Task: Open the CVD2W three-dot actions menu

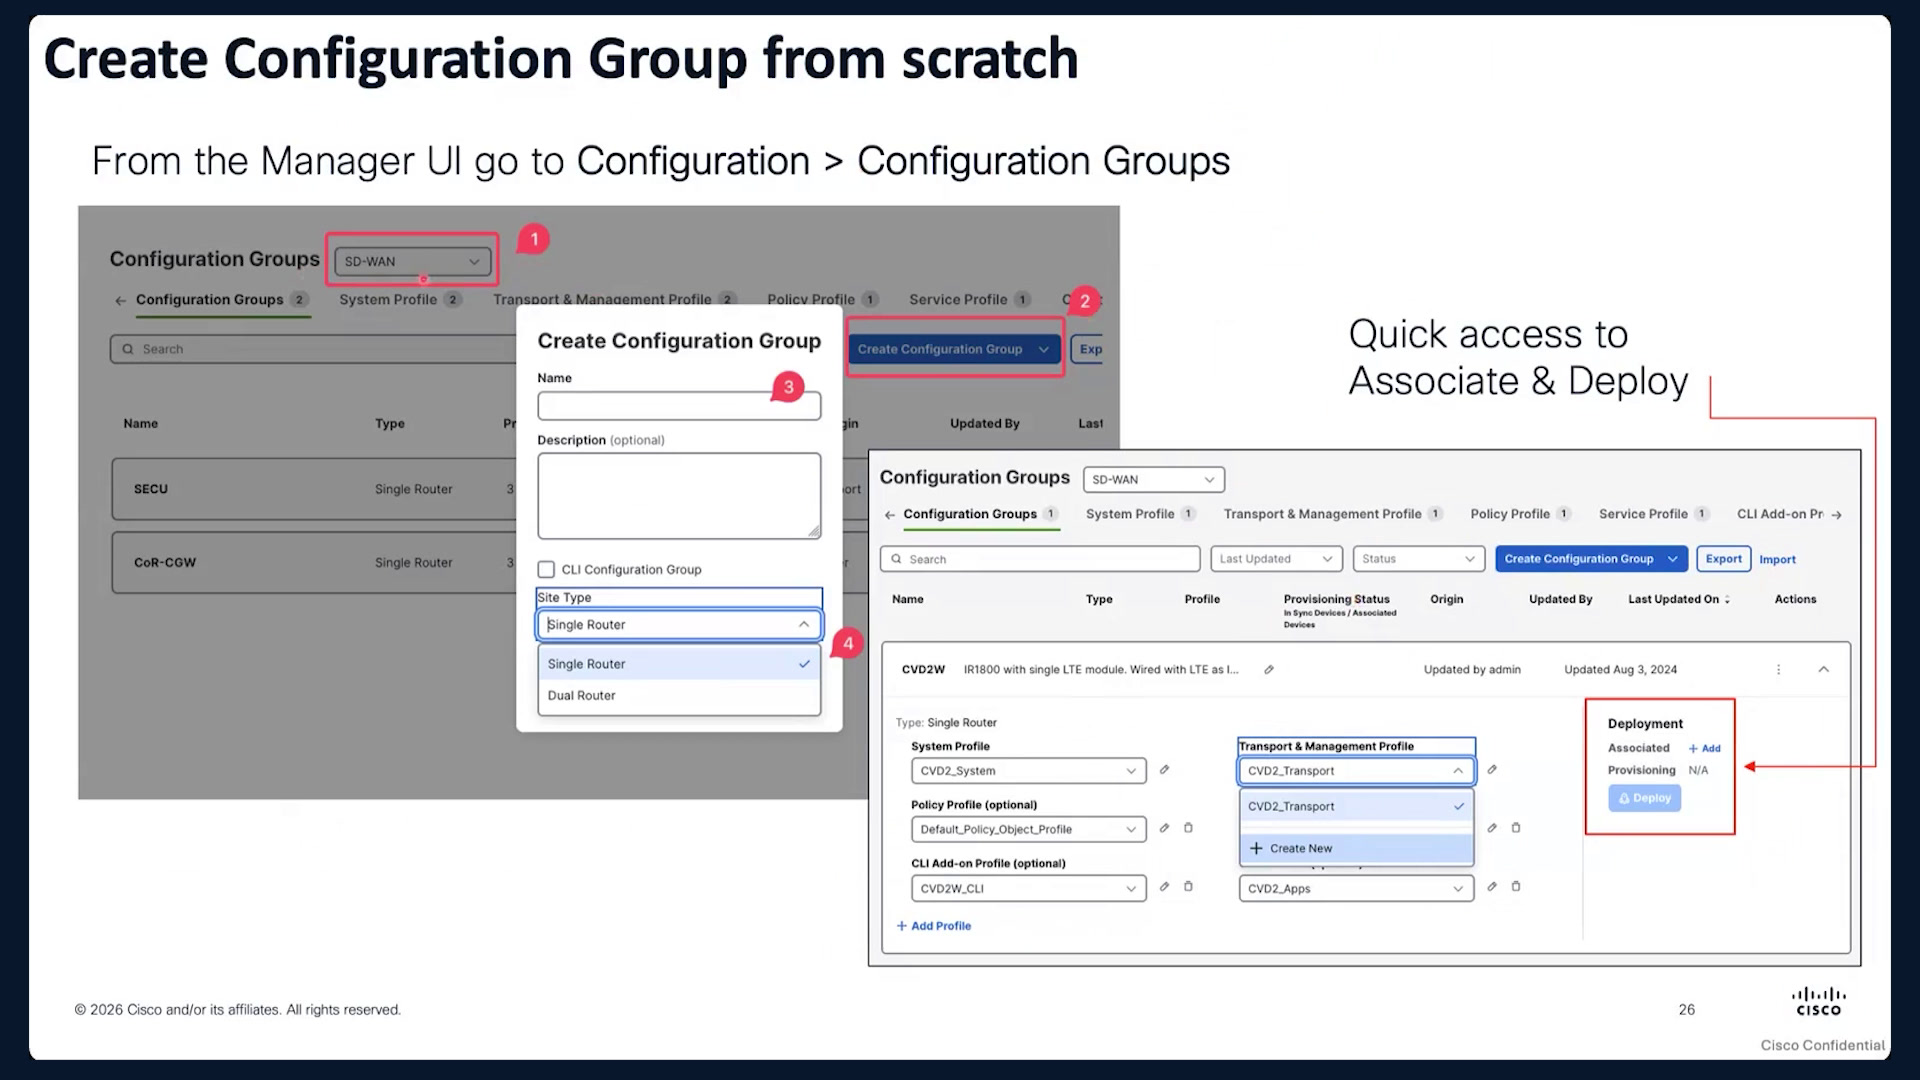Action: [1778, 670]
